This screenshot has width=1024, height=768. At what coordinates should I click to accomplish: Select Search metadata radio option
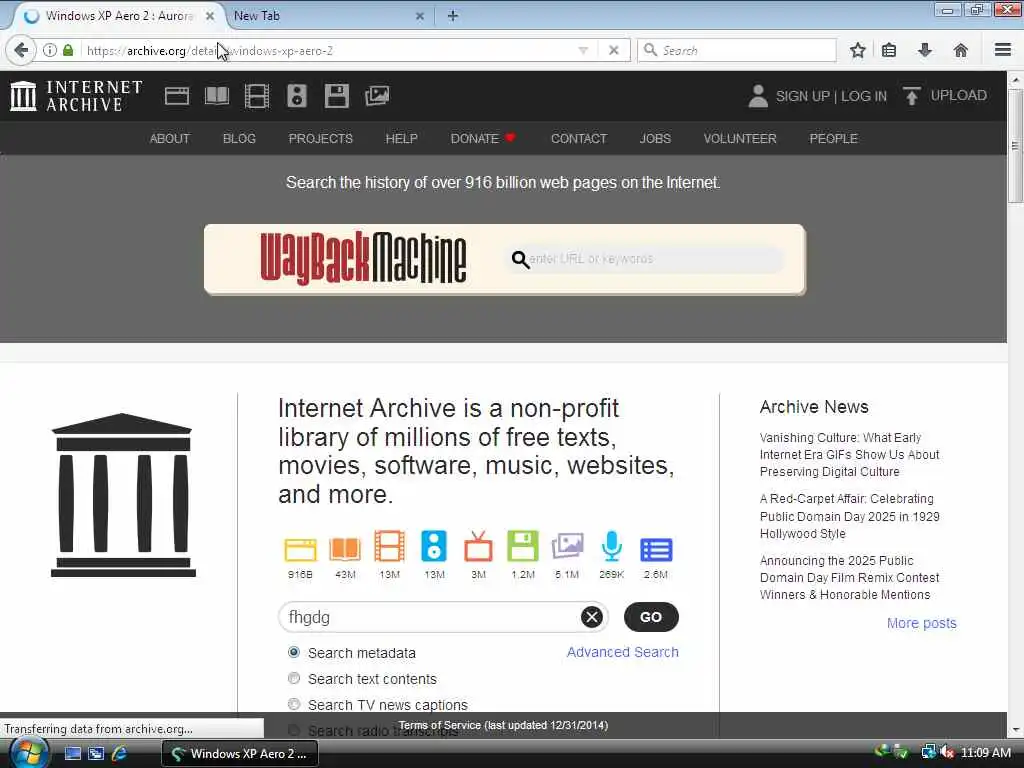294,652
